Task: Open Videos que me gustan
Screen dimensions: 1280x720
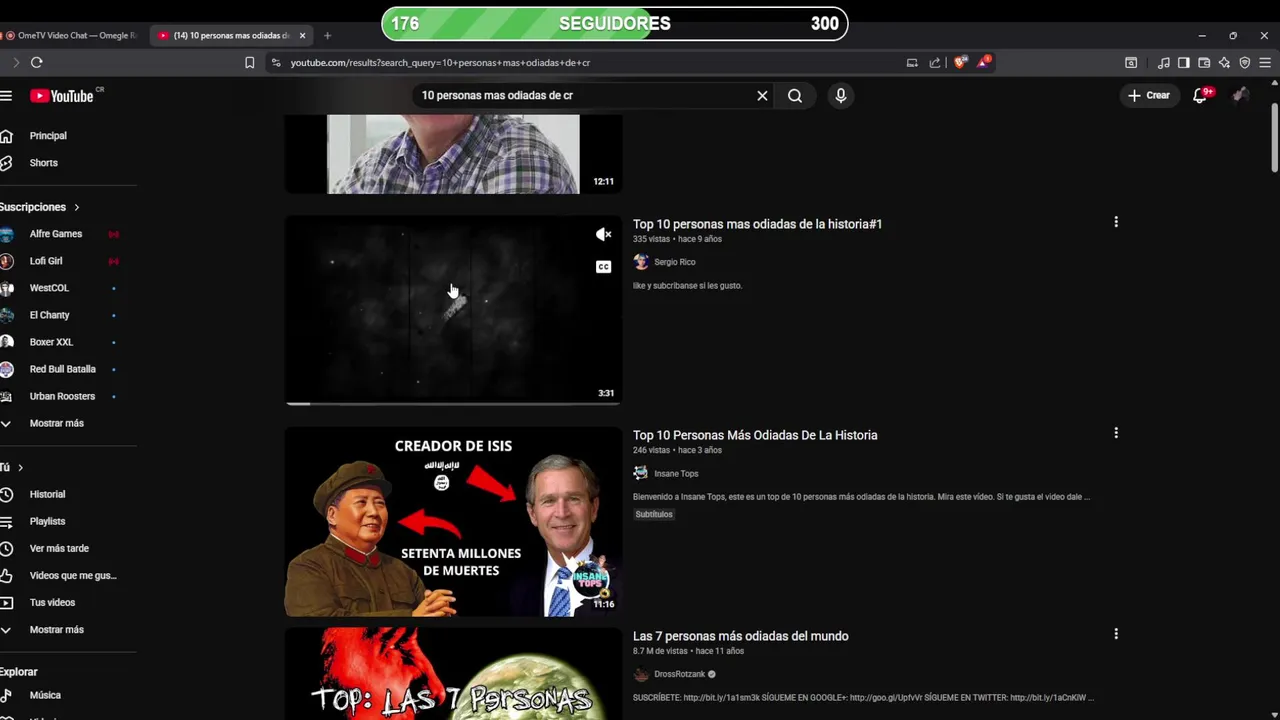Action: coord(73,575)
